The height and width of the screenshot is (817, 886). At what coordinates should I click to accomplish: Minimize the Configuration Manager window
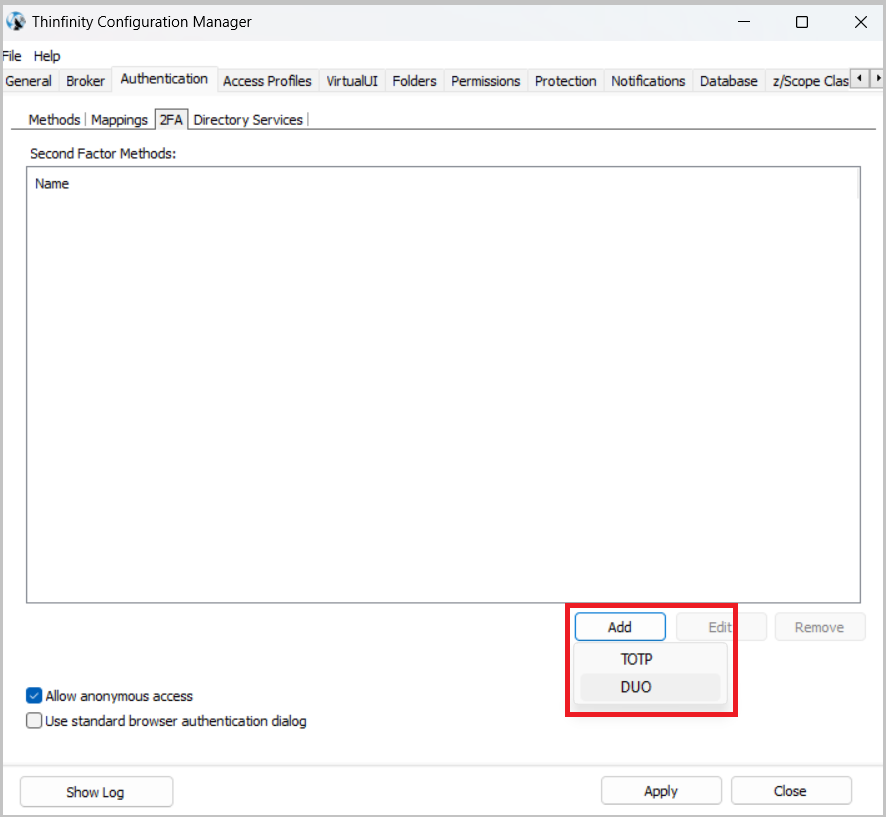[744, 21]
